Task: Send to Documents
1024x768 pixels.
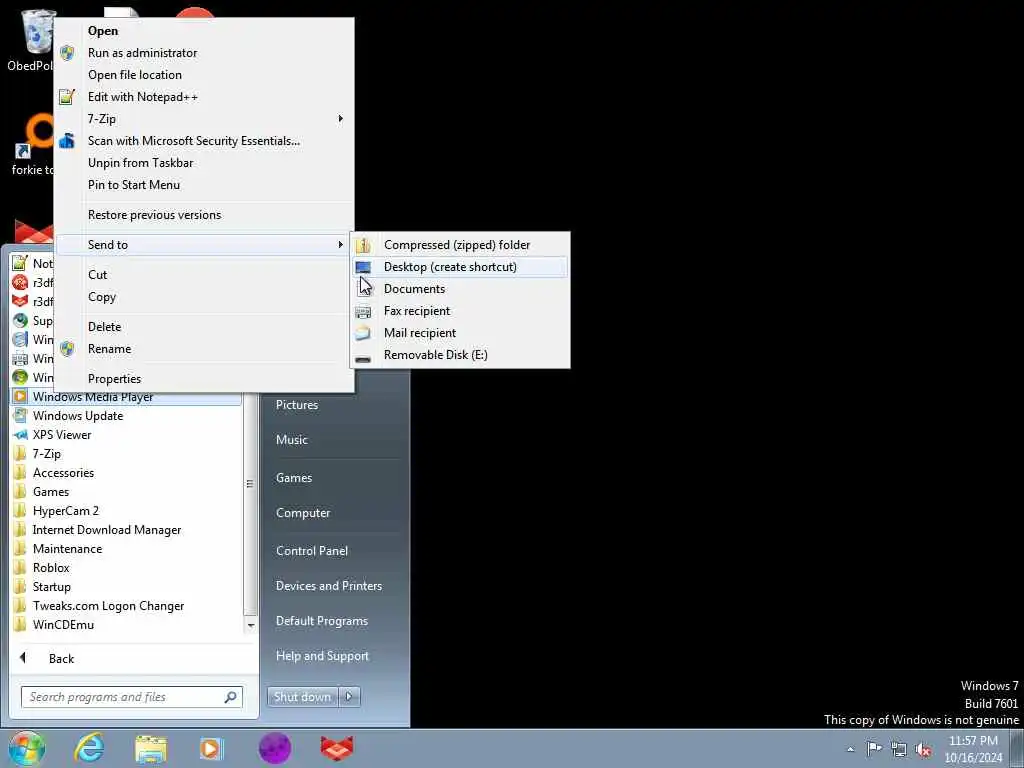Action: 460,289
